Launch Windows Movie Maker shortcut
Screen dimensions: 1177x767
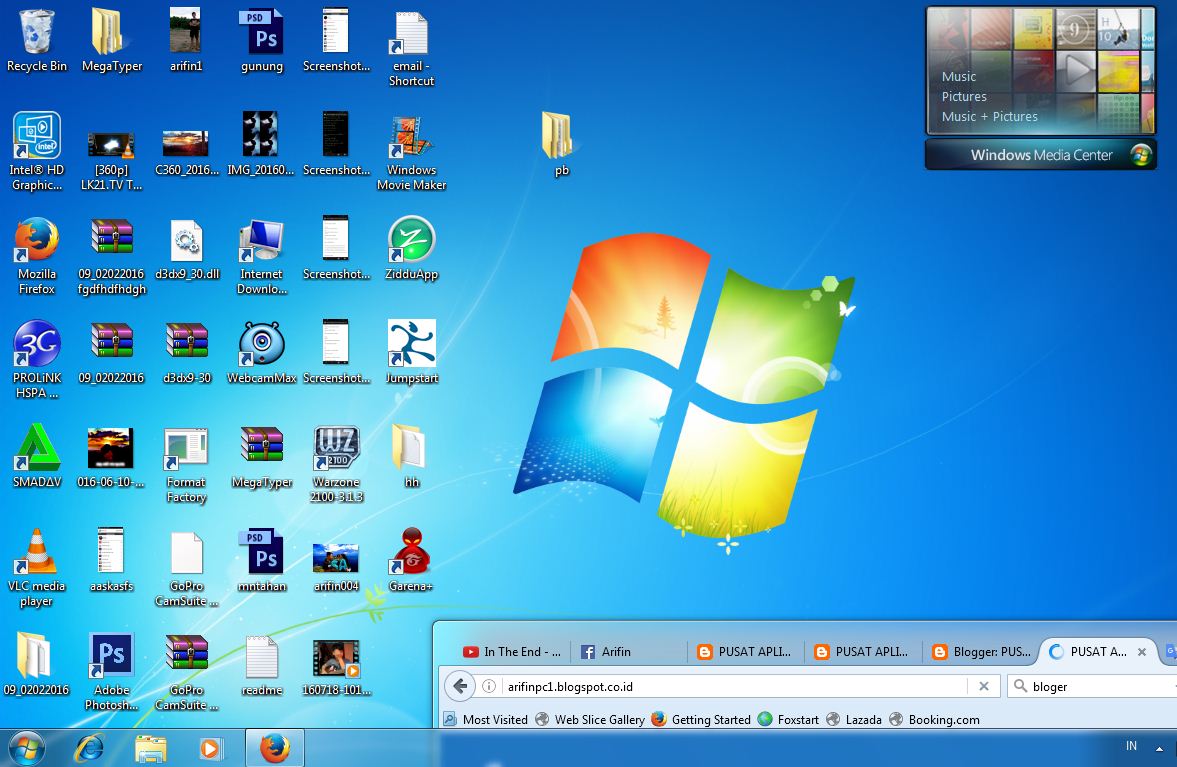(411, 137)
